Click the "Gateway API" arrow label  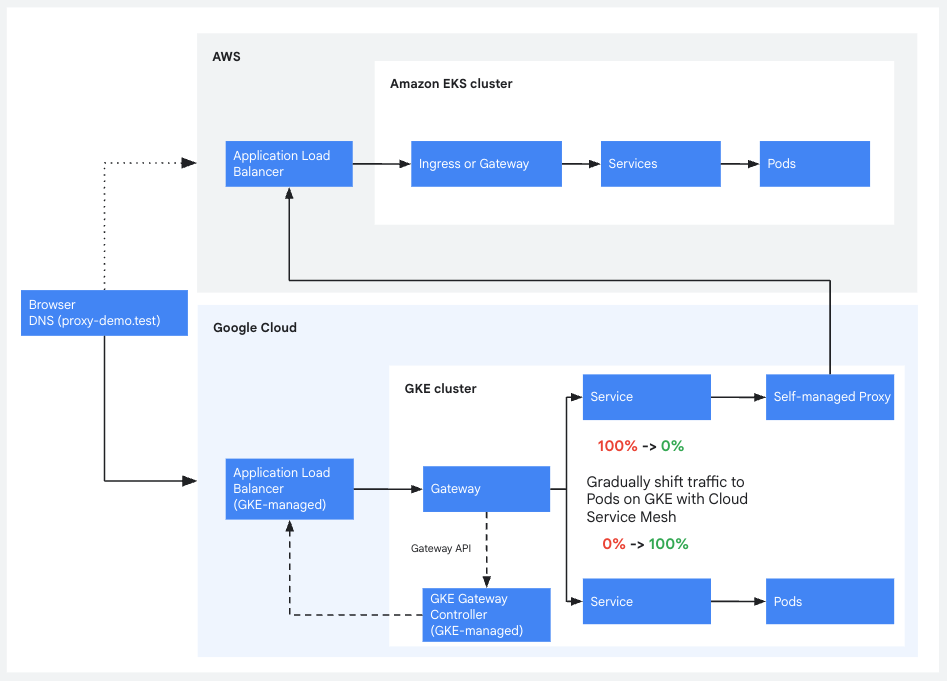point(440,549)
